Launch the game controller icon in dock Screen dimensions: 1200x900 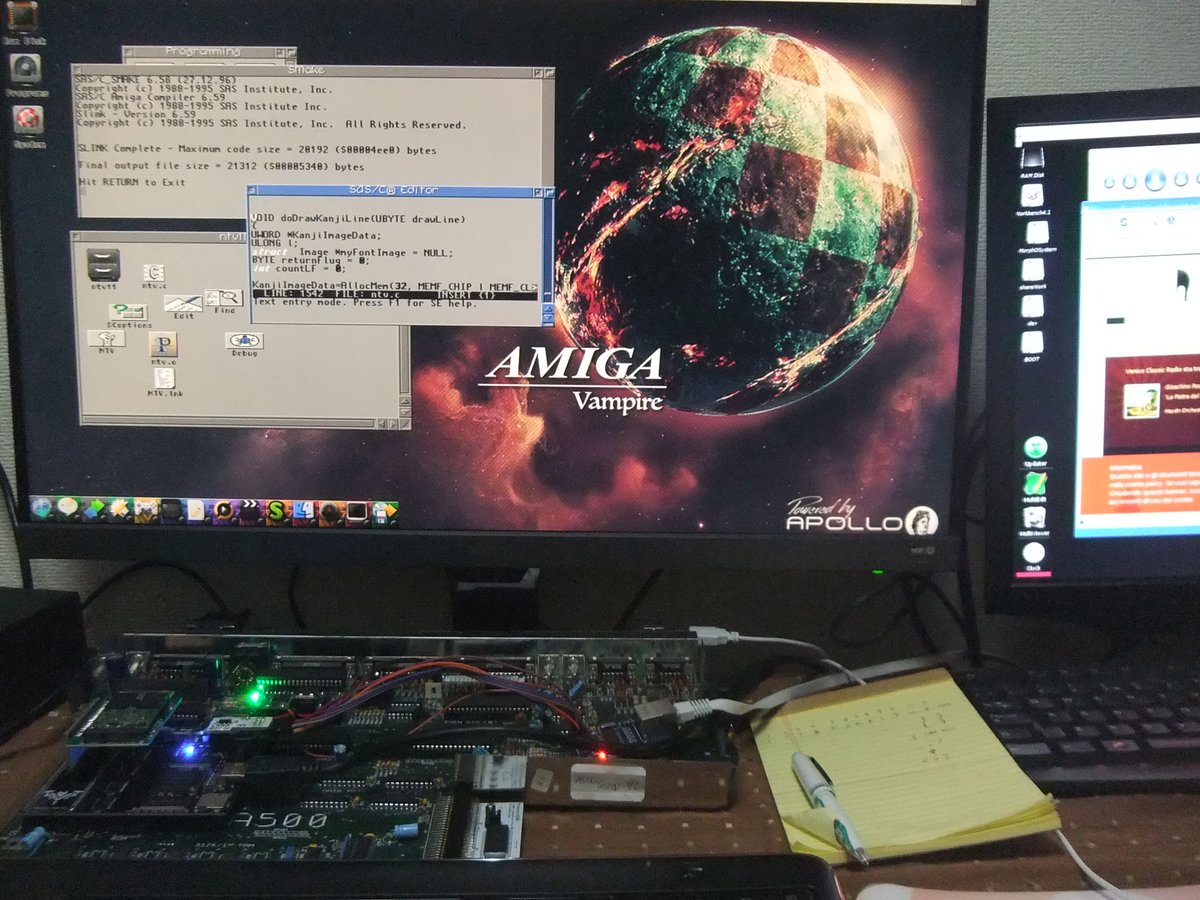click(147, 510)
